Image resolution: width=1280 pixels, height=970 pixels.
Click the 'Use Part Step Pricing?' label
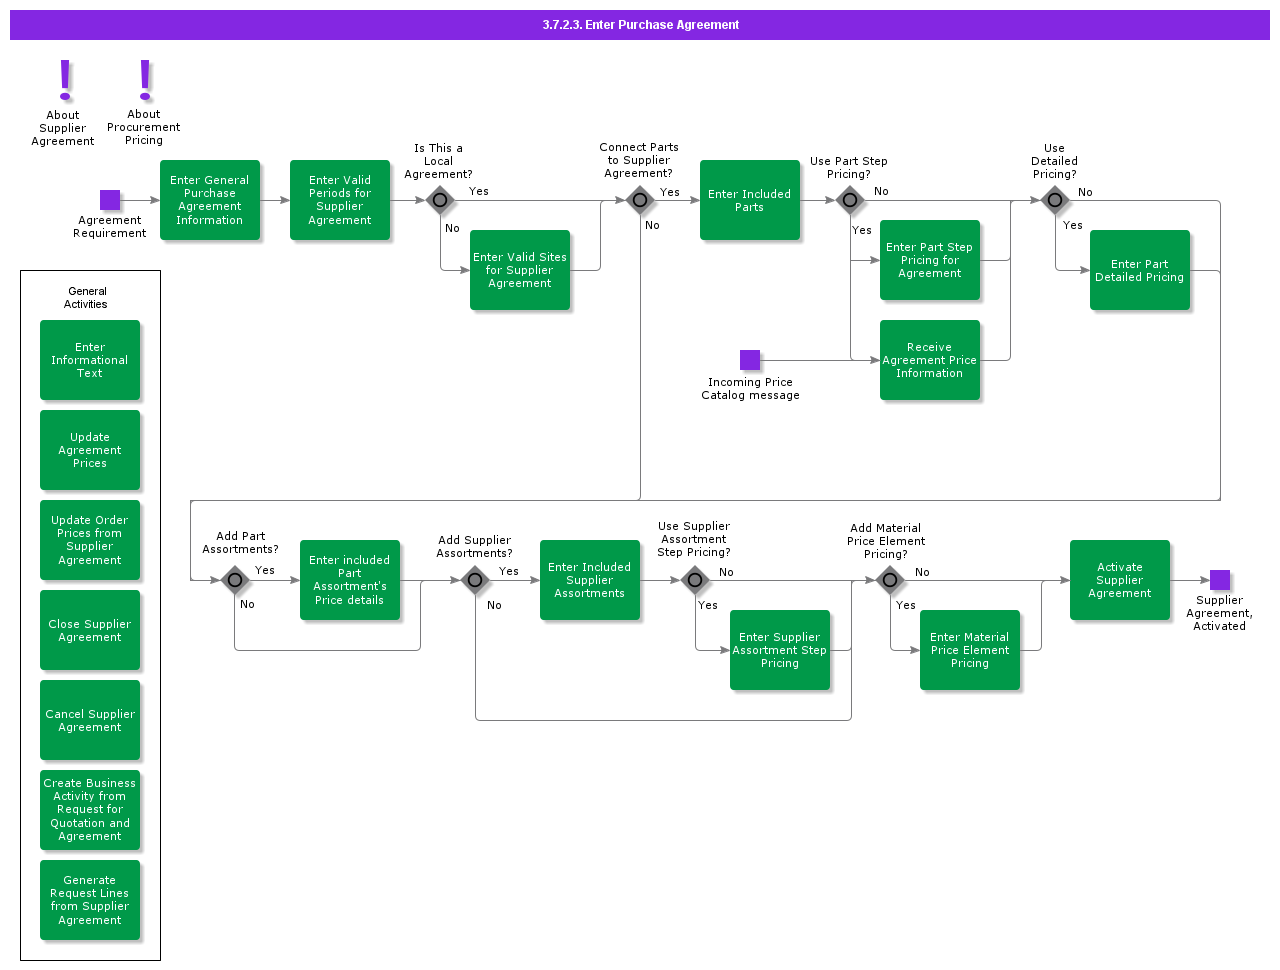pyautogui.click(x=849, y=168)
